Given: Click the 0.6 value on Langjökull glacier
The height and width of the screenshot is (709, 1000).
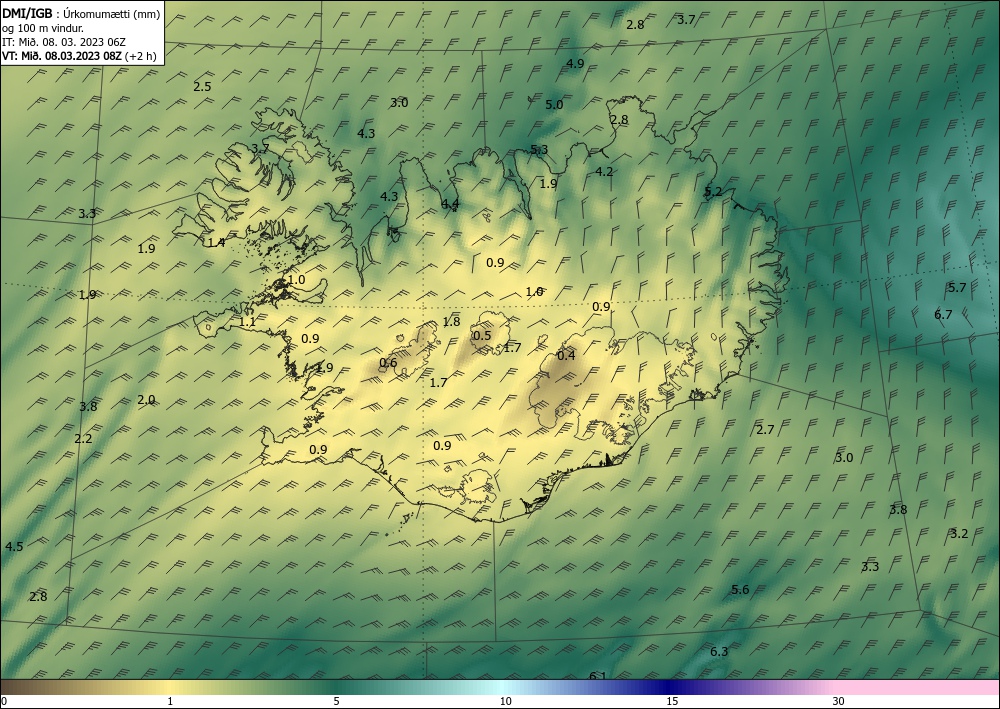Looking at the screenshot, I should [388, 363].
